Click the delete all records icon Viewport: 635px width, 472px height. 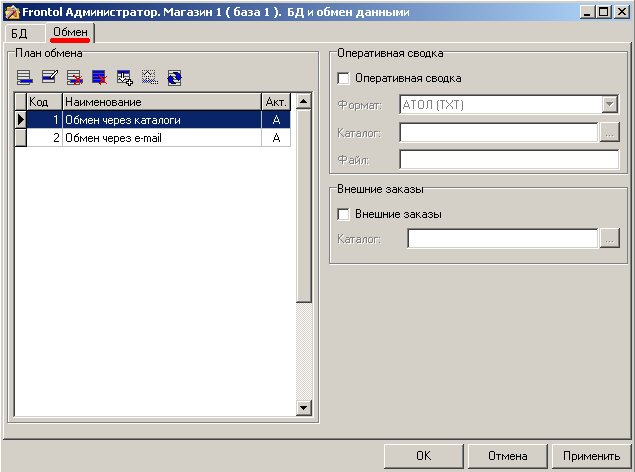pyautogui.click(x=100, y=77)
